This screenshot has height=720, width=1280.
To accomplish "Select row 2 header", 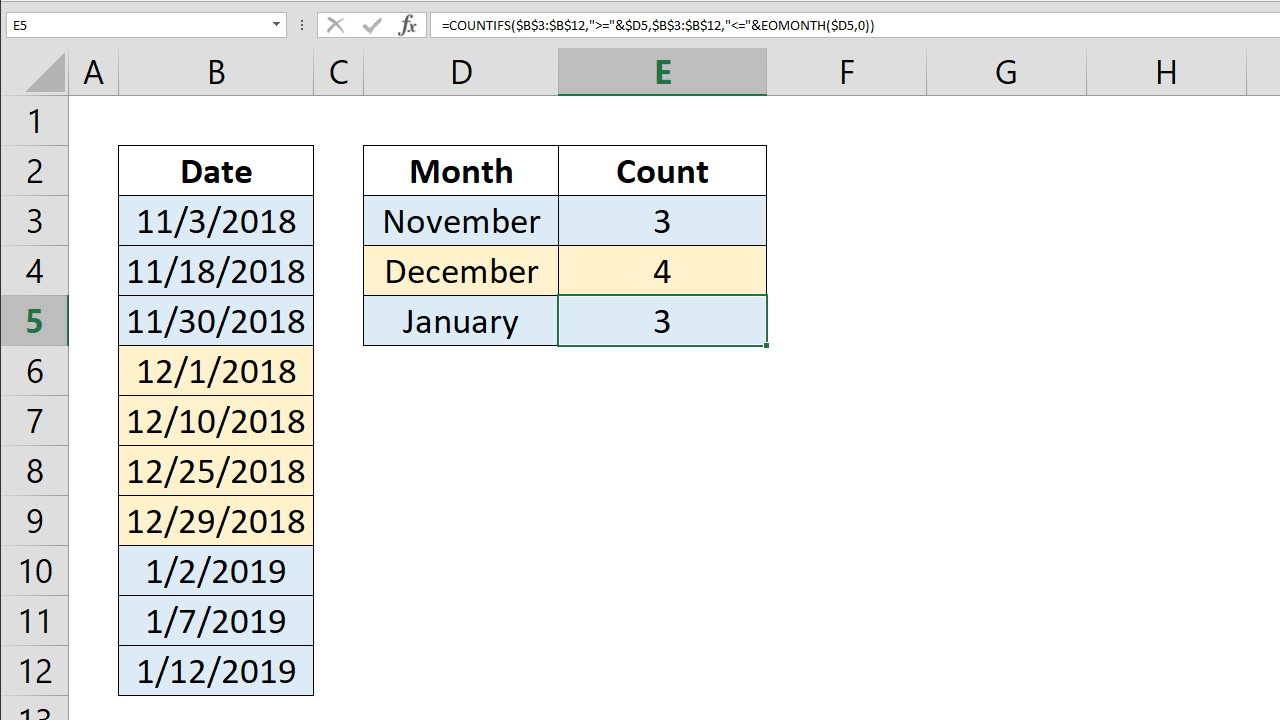I will click(34, 171).
